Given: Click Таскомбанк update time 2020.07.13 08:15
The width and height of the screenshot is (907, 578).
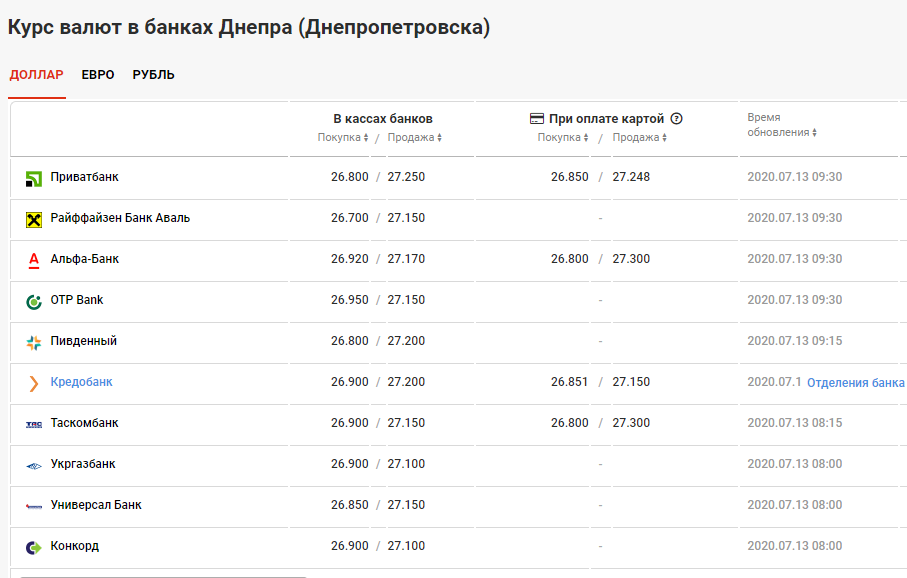Looking at the screenshot, I should pos(795,423).
